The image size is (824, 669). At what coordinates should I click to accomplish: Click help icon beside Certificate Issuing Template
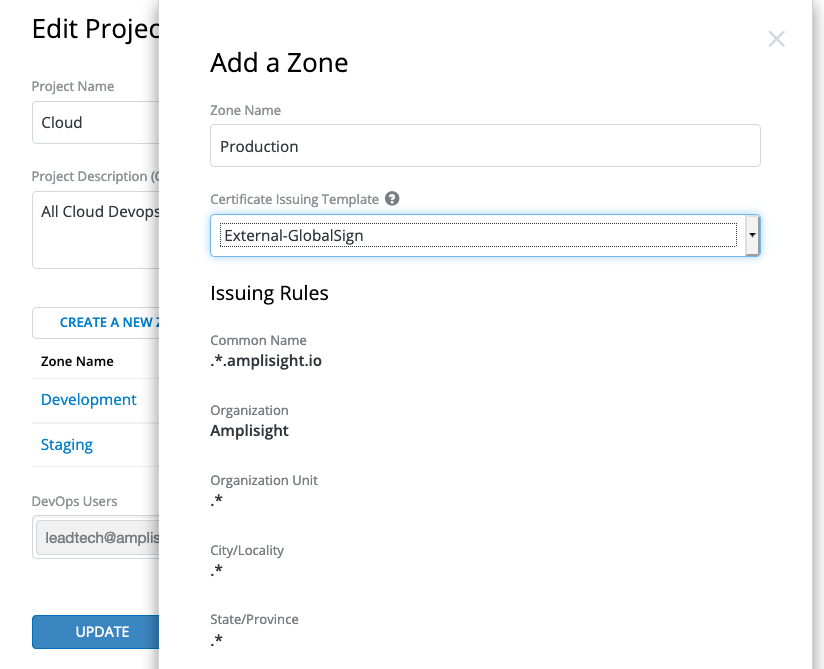392,199
